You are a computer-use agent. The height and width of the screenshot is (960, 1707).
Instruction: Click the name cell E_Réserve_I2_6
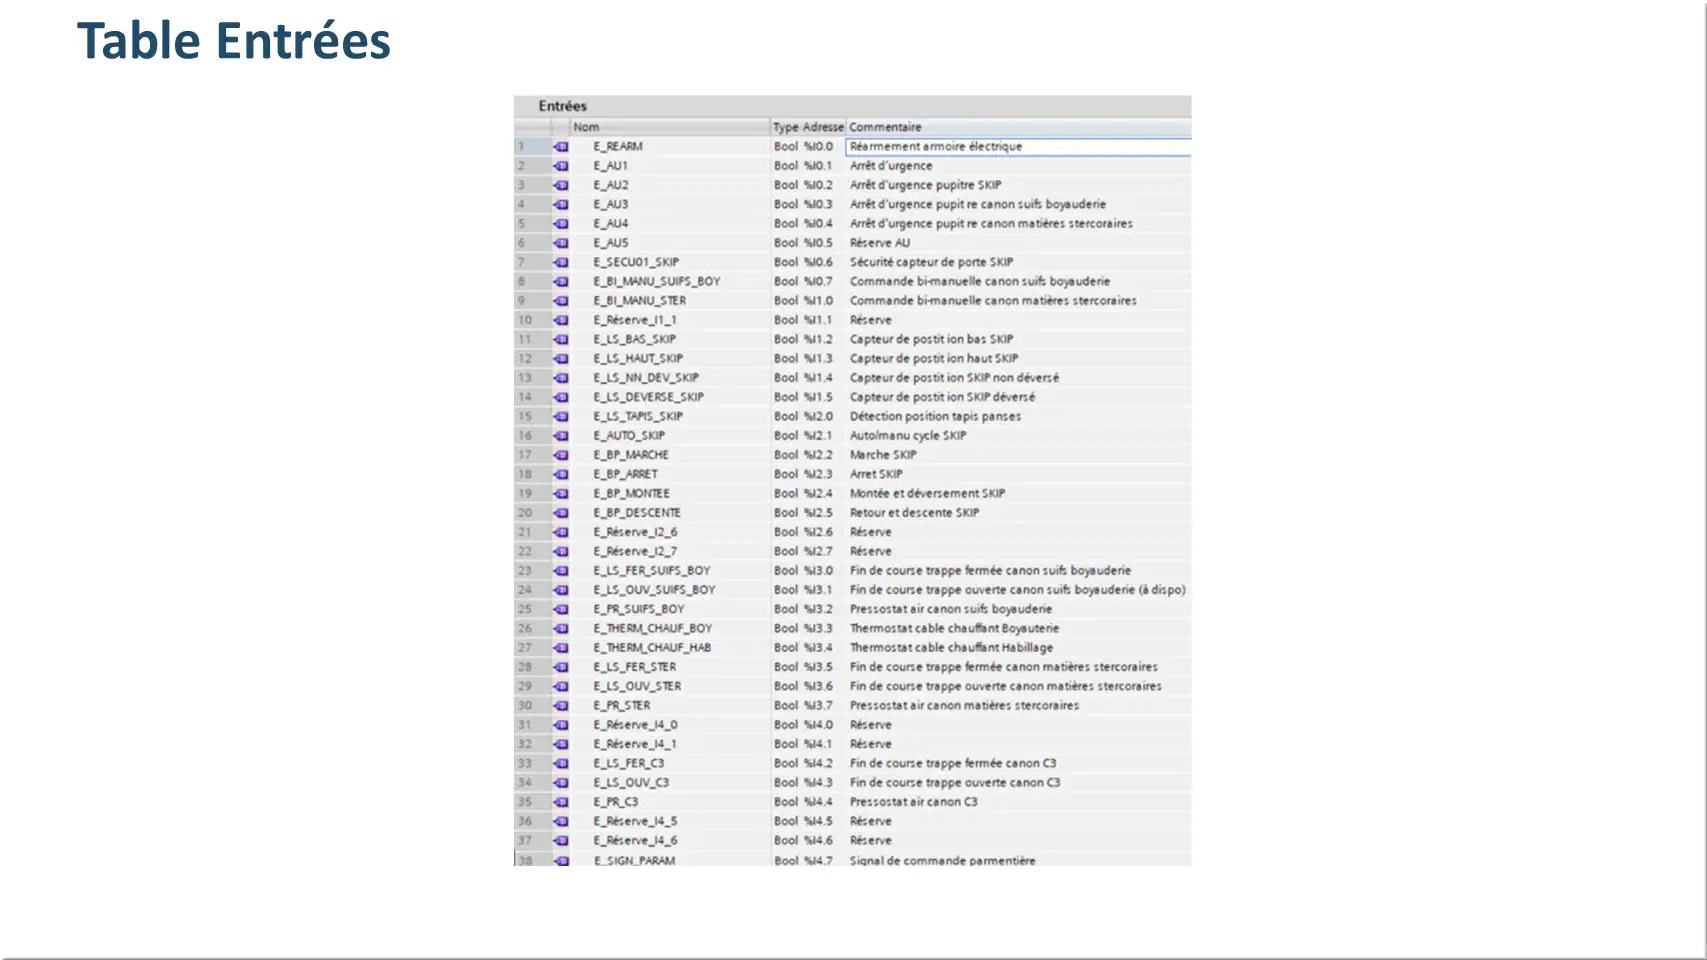point(635,532)
